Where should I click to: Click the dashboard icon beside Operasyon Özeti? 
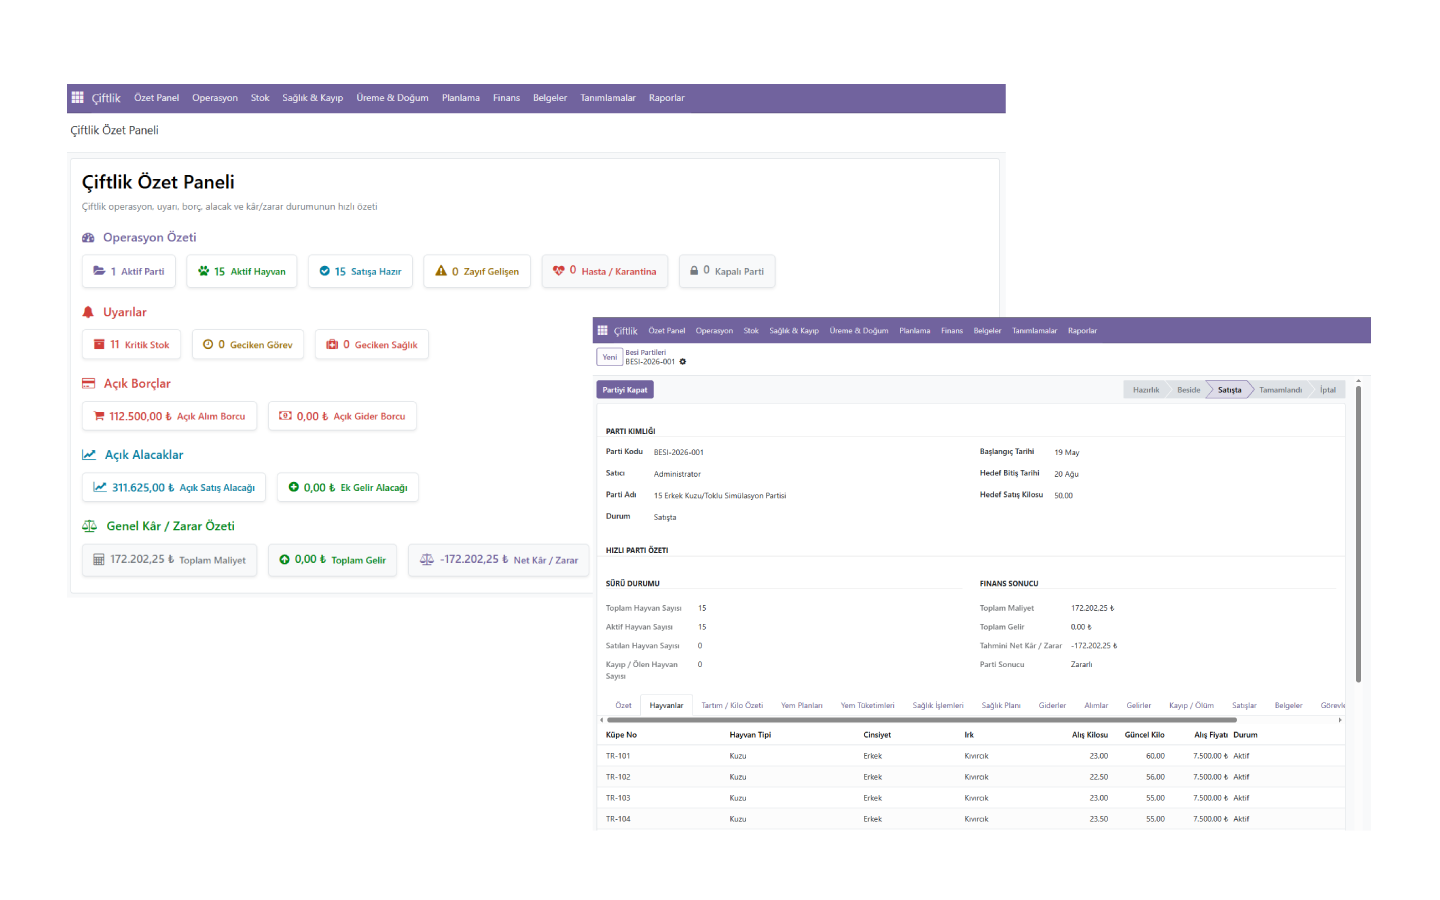[88, 238]
